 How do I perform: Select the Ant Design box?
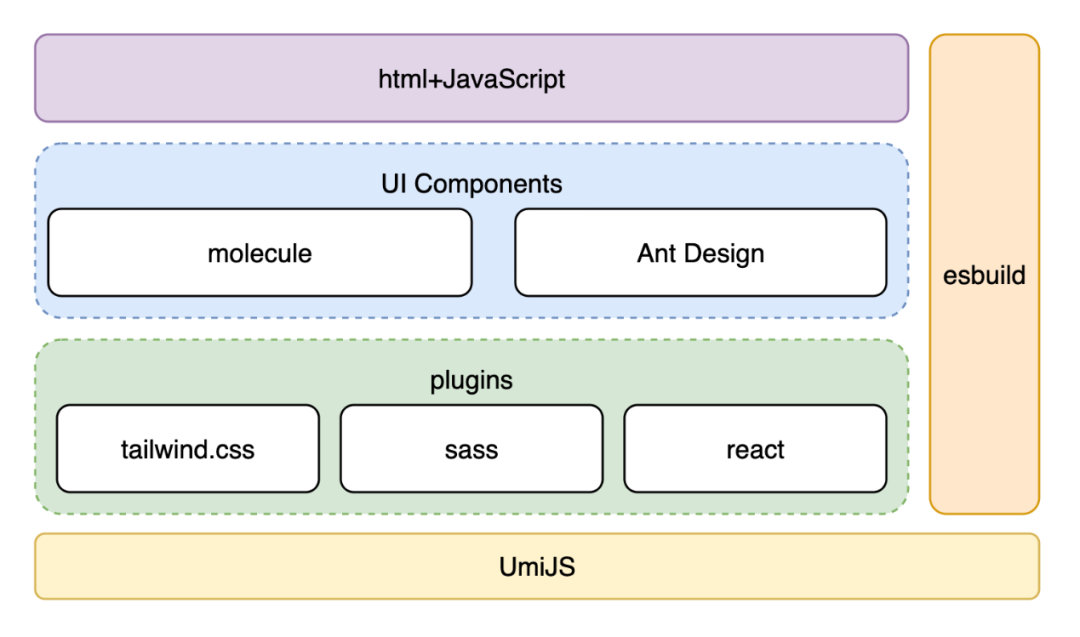(x=700, y=253)
